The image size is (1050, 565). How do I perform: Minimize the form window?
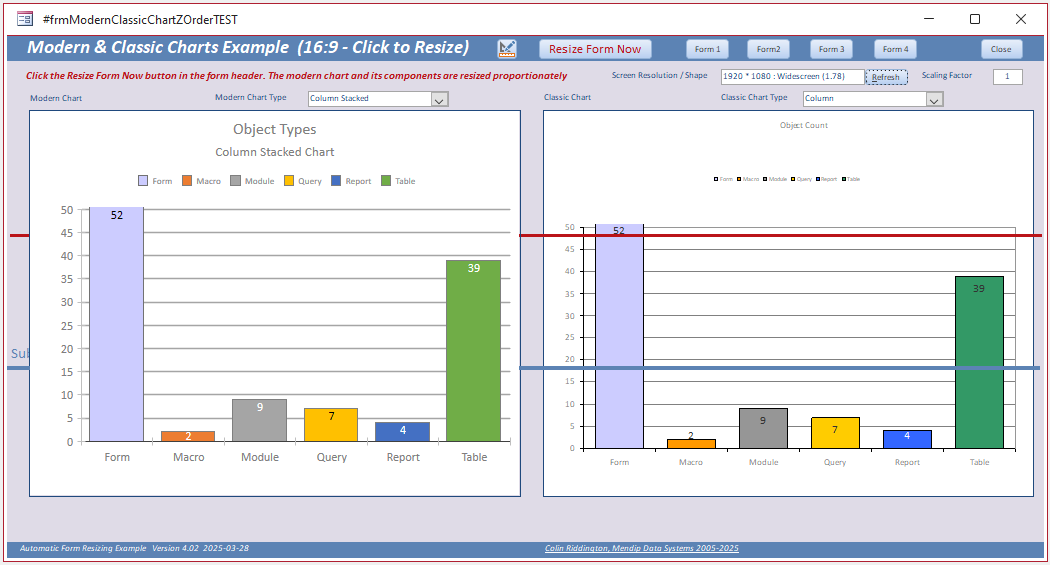click(929, 19)
